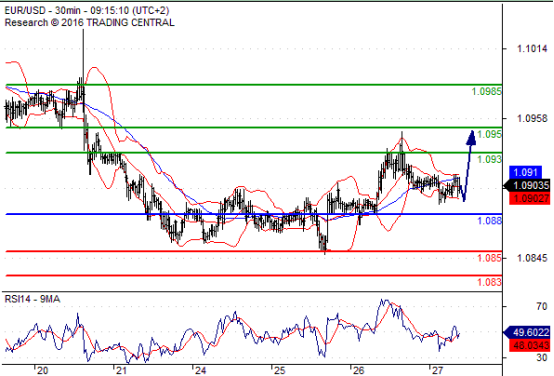Click the red 1.083 support label
Image resolution: width=554 pixels, height=376 pixels.
pyautogui.click(x=489, y=282)
